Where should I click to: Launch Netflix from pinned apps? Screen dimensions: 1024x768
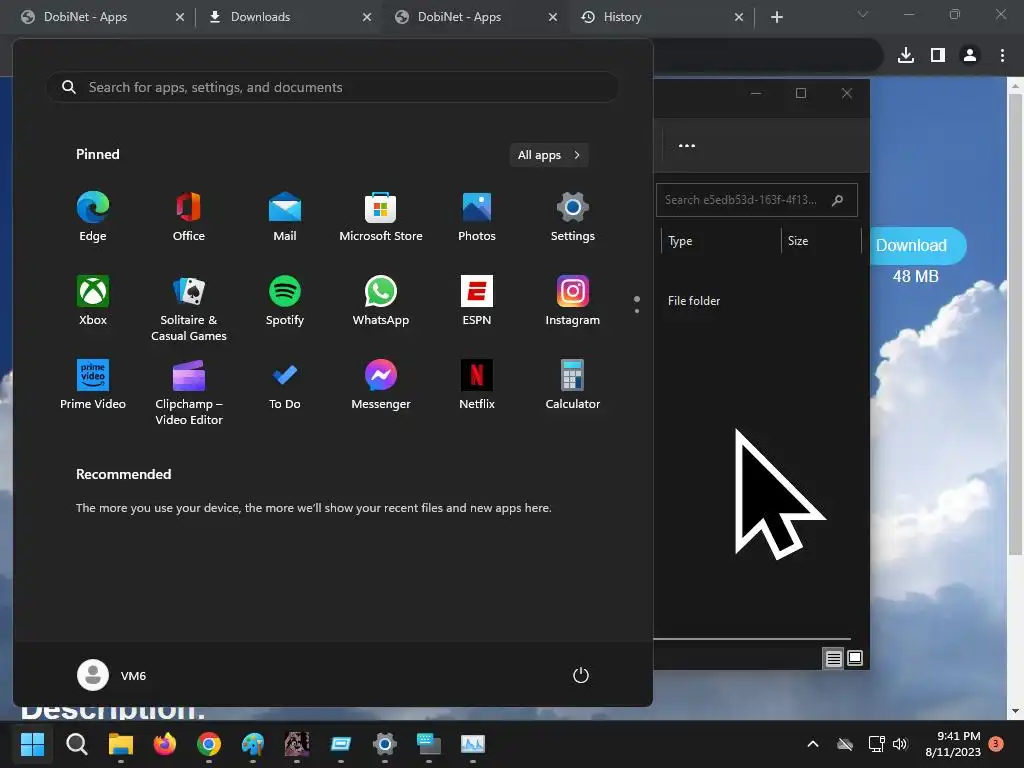coord(477,385)
